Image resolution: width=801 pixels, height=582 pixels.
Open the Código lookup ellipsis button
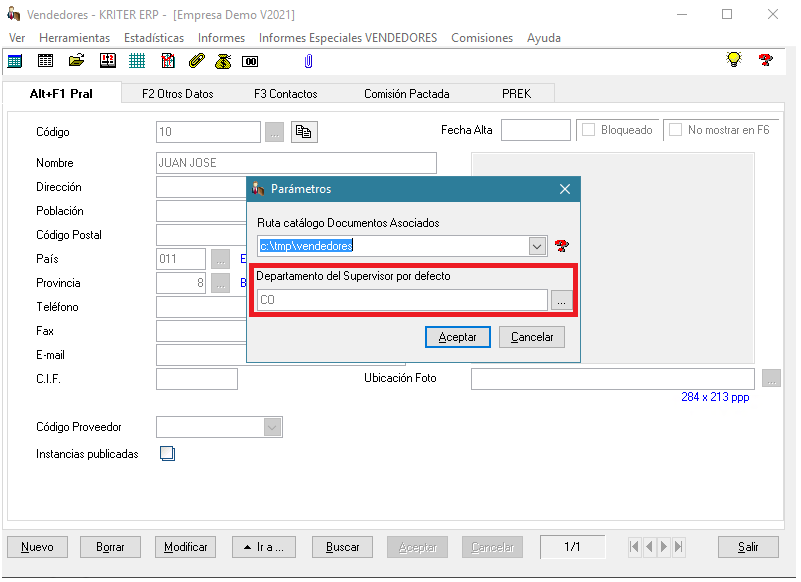pos(274,132)
